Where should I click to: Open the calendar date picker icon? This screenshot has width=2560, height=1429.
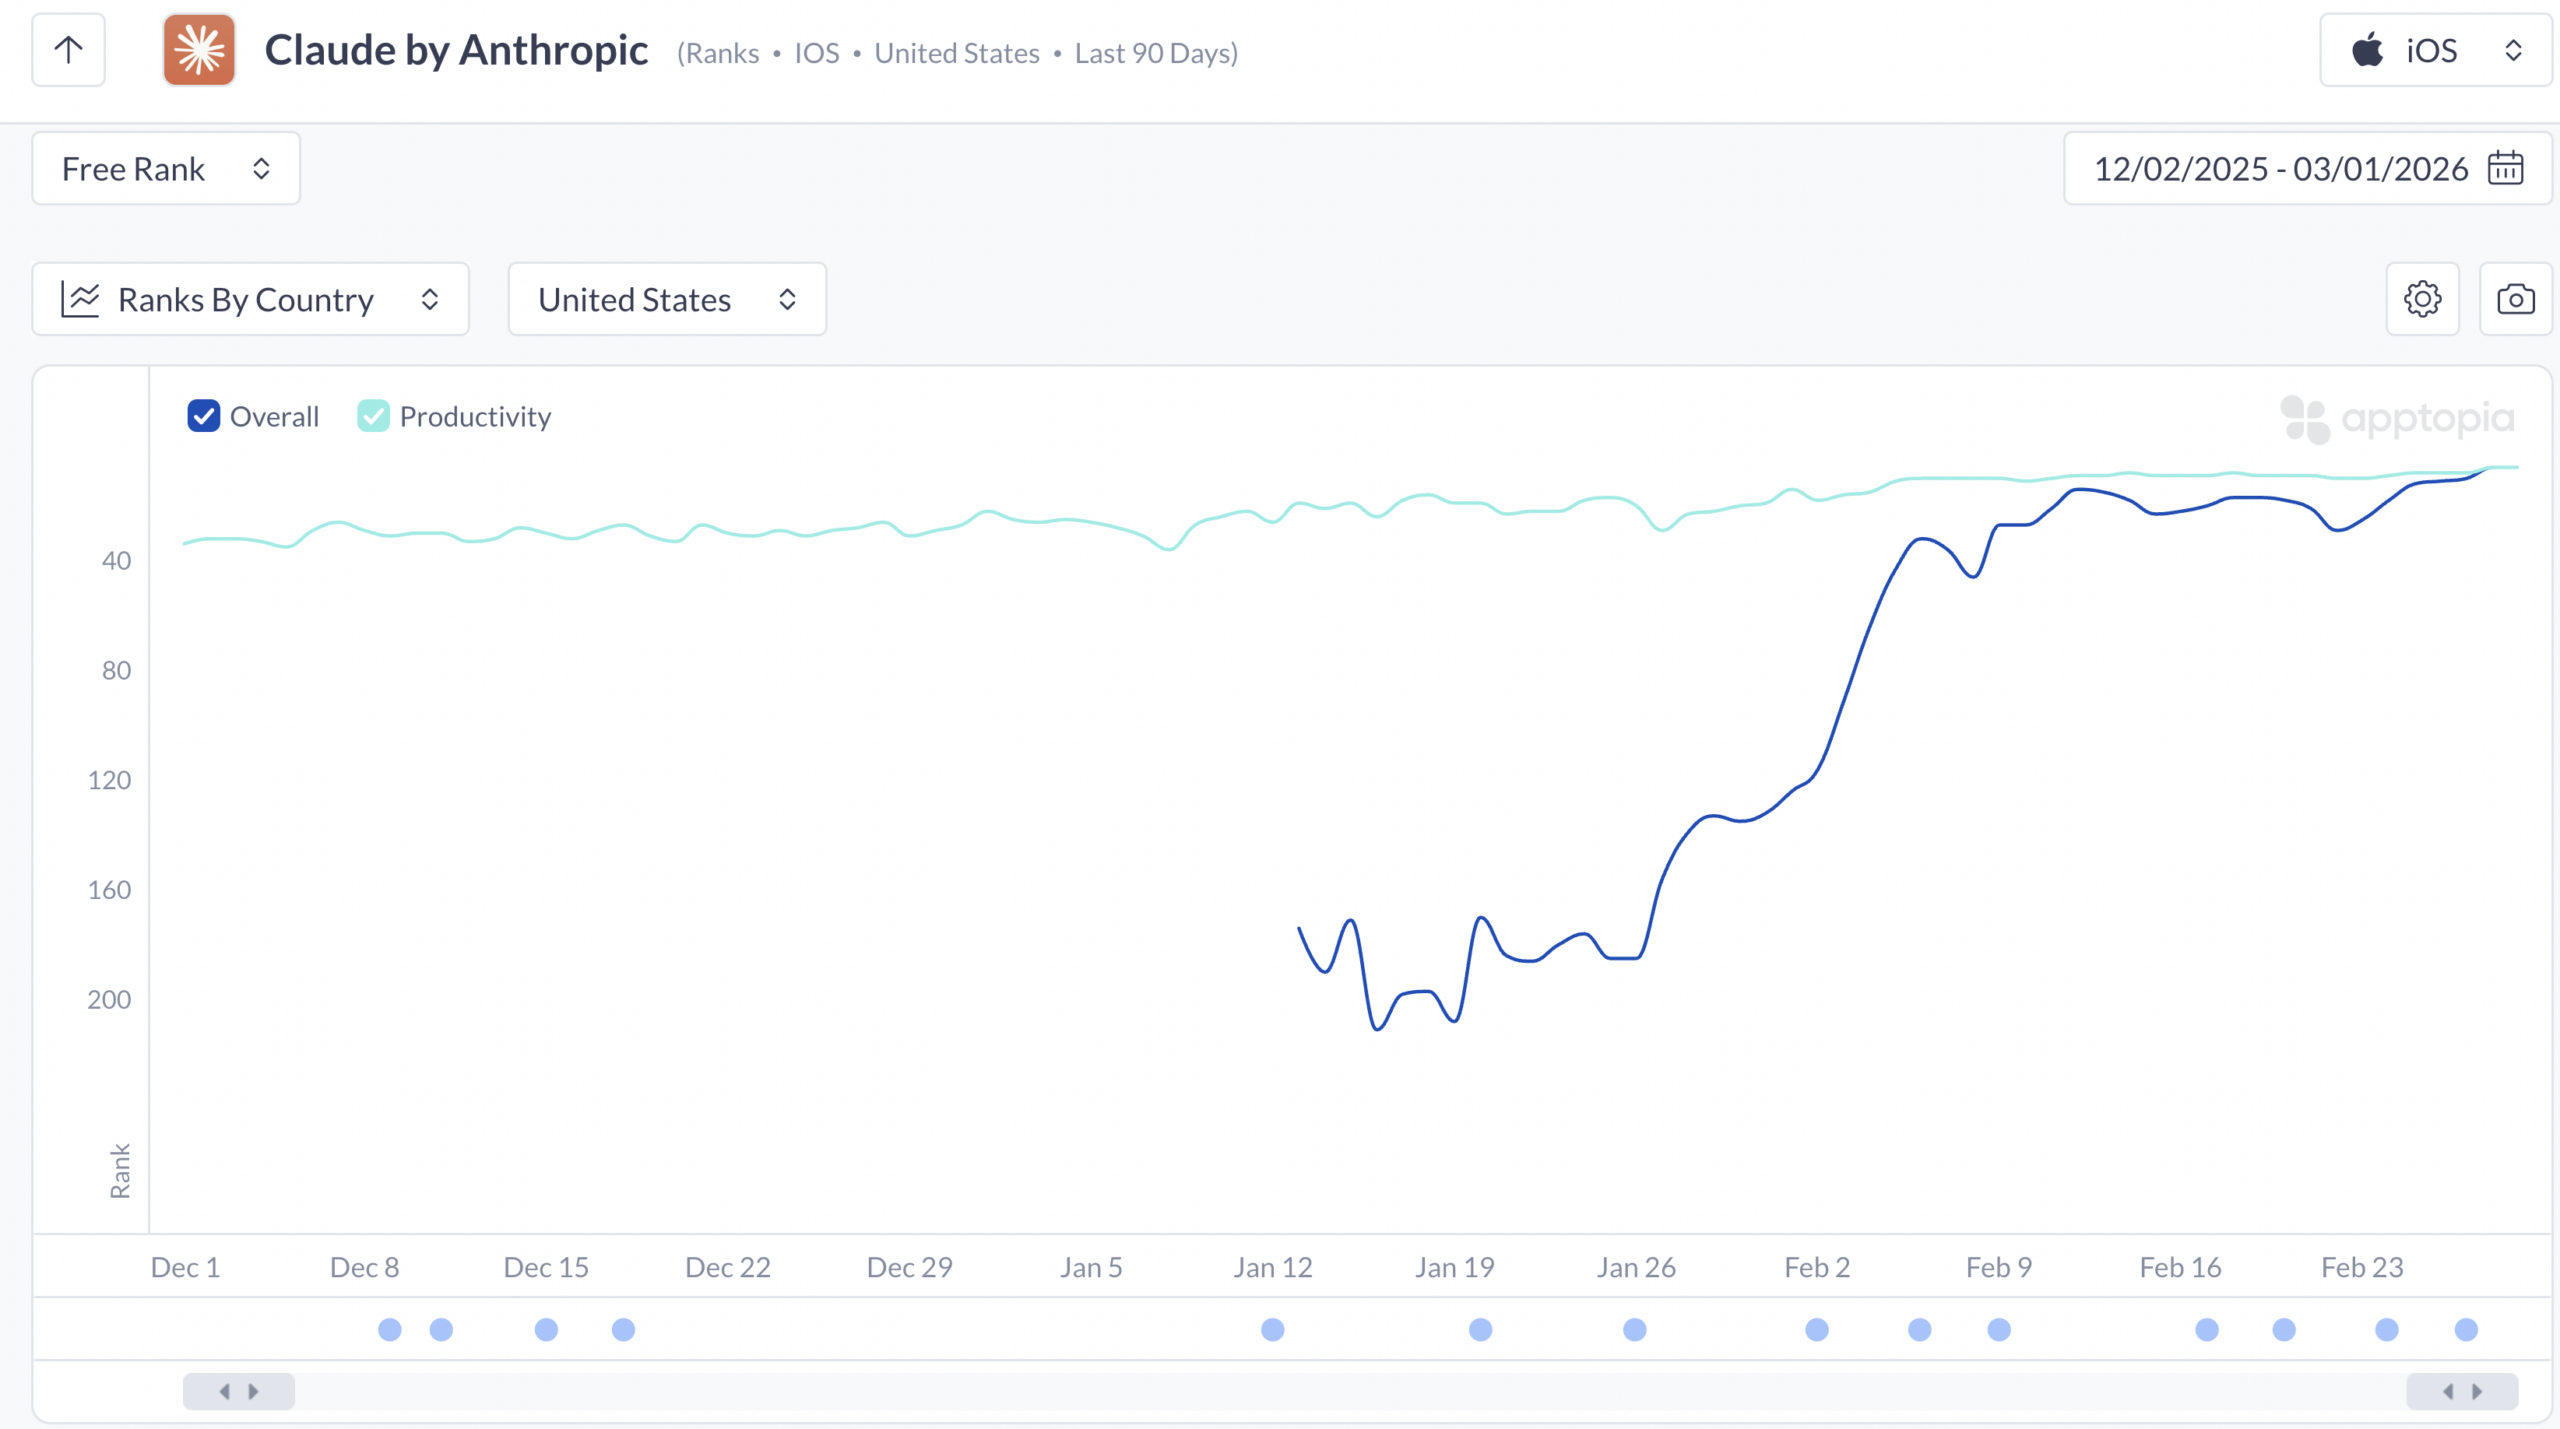point(2505,168)
